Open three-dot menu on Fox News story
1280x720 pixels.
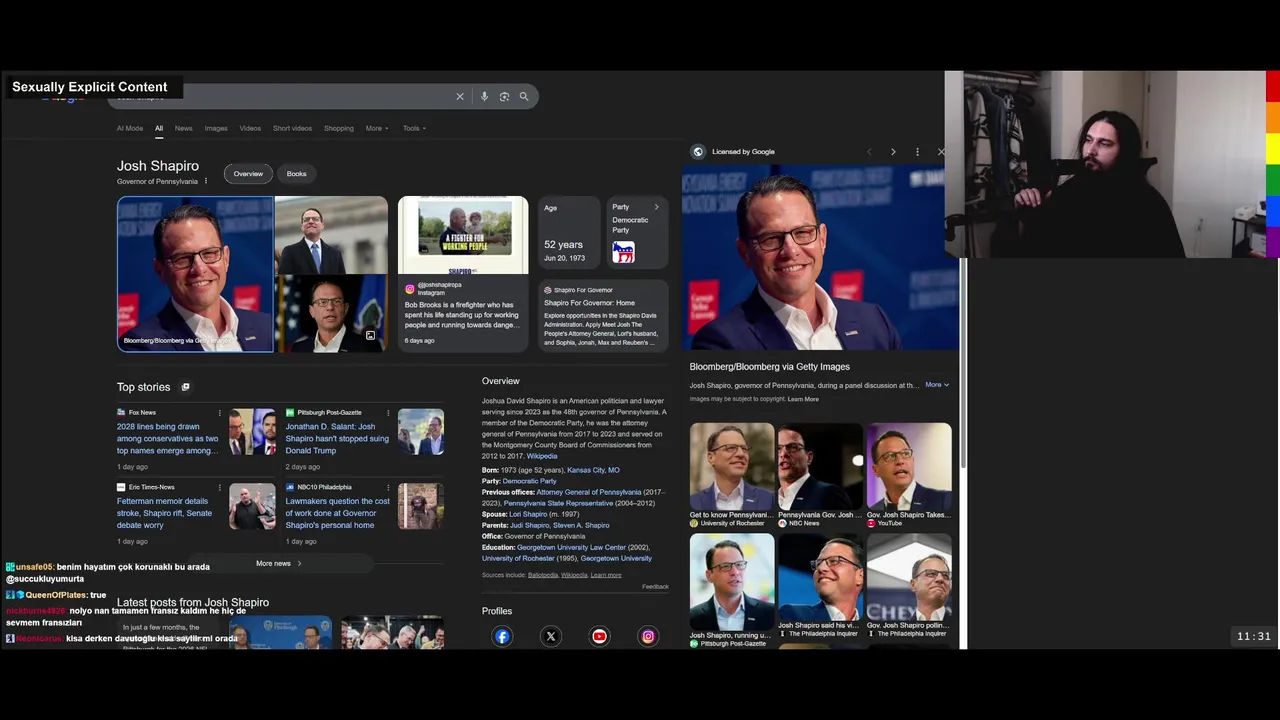click(x=220, y=413)
